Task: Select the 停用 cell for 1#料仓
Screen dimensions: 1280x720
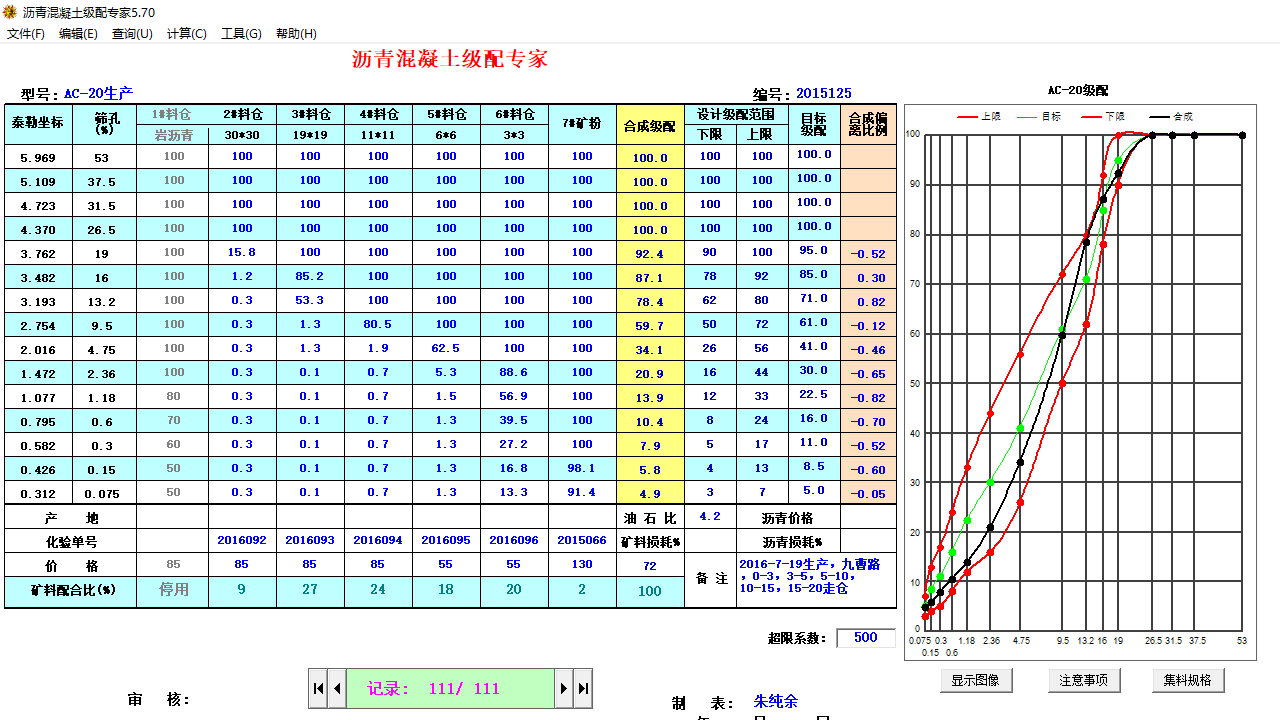Action: click(x=175, y=589)
